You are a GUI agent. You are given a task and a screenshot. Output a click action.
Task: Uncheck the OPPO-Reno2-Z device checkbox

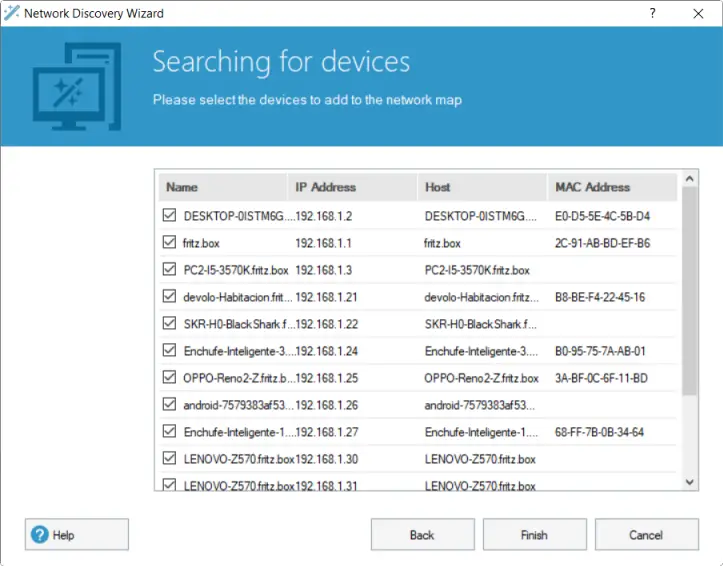tap(169, 378)
